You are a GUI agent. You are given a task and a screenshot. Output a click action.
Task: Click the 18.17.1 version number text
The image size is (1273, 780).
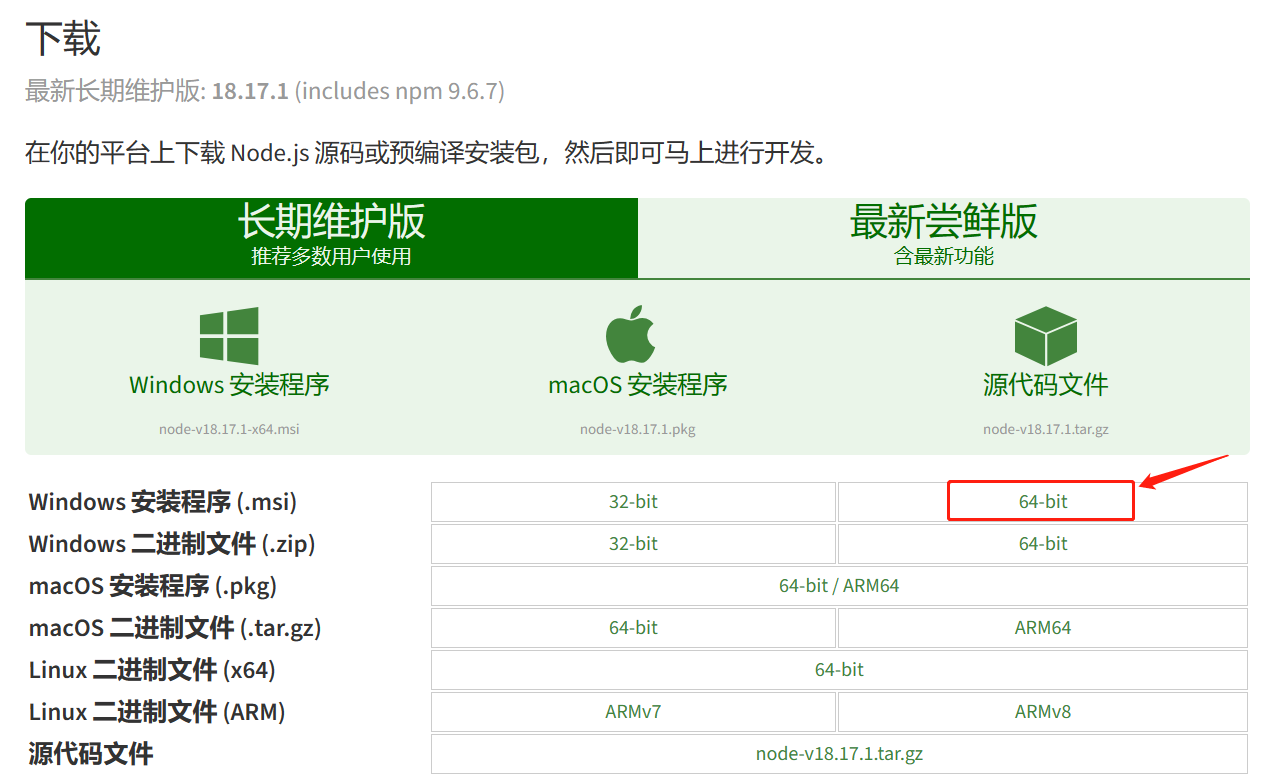pyautogui.click(x=250, y=91)
